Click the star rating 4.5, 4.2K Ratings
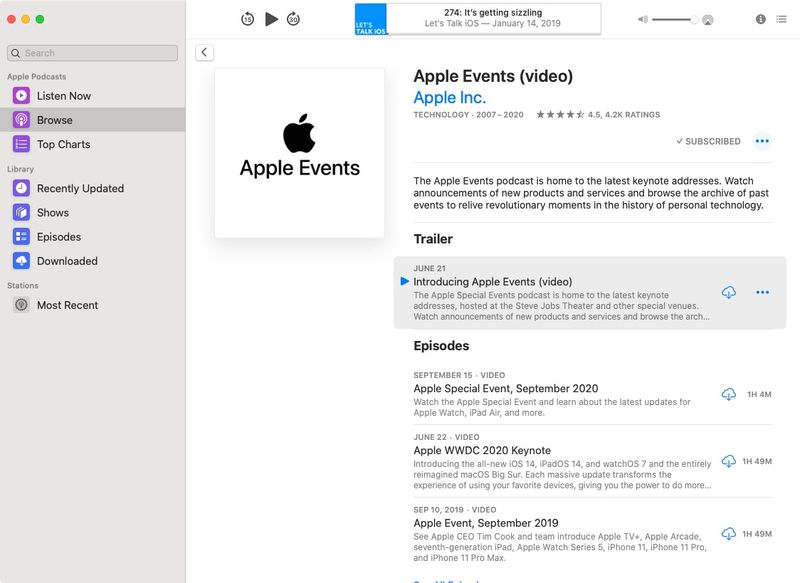Screen dimensions: 800x583 coord(598,115)
